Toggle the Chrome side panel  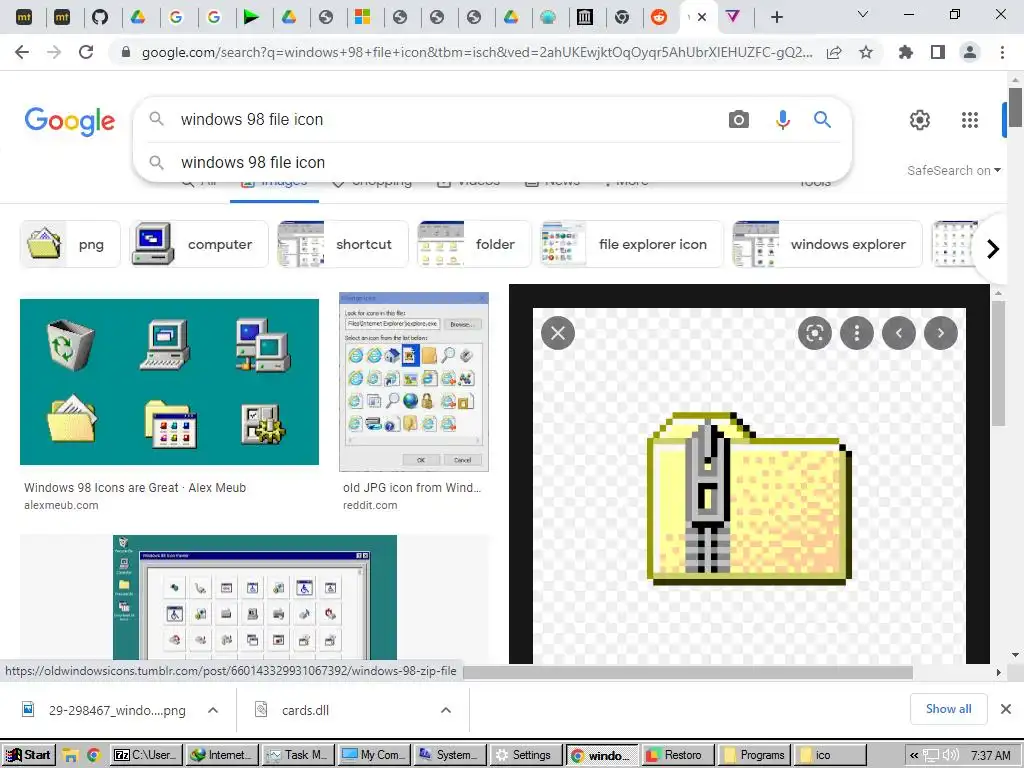coord(938,52)
